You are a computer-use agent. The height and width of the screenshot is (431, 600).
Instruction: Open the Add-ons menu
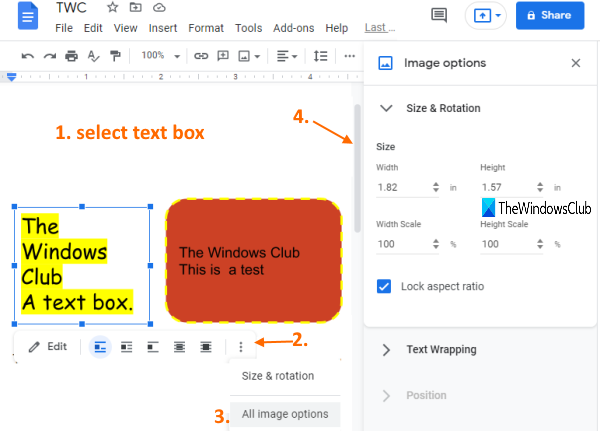tap(293, 28)
